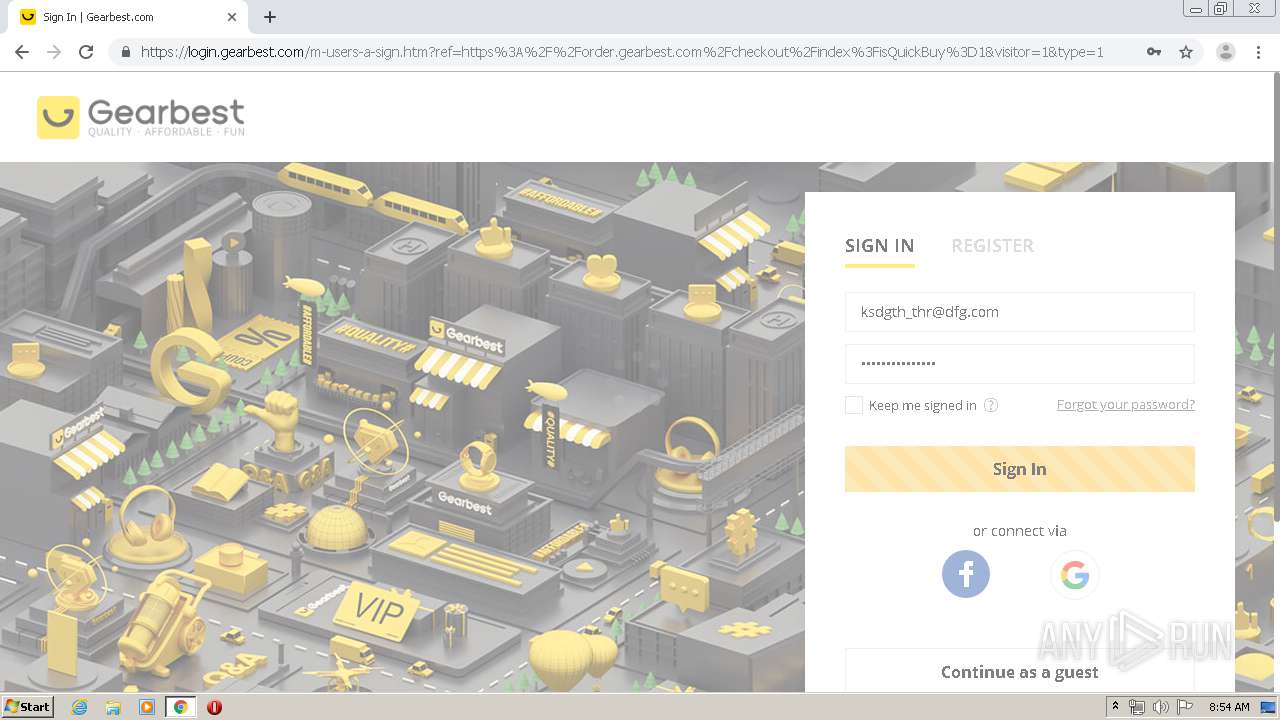This screenshot has height=720, width=1280.
Task: Click the Gearbest logo
Action: (x=141, y=117)
